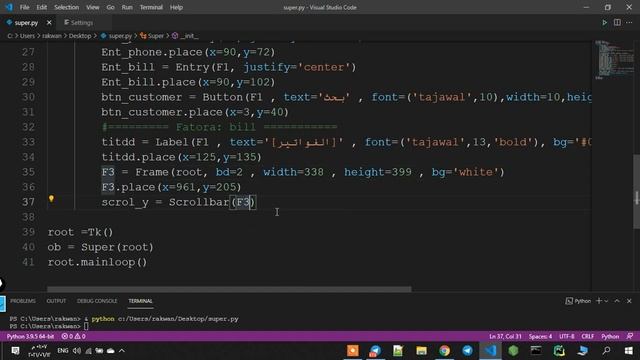Open Chrome from the taskbar
640x360 pixels.
pos(444,351)
